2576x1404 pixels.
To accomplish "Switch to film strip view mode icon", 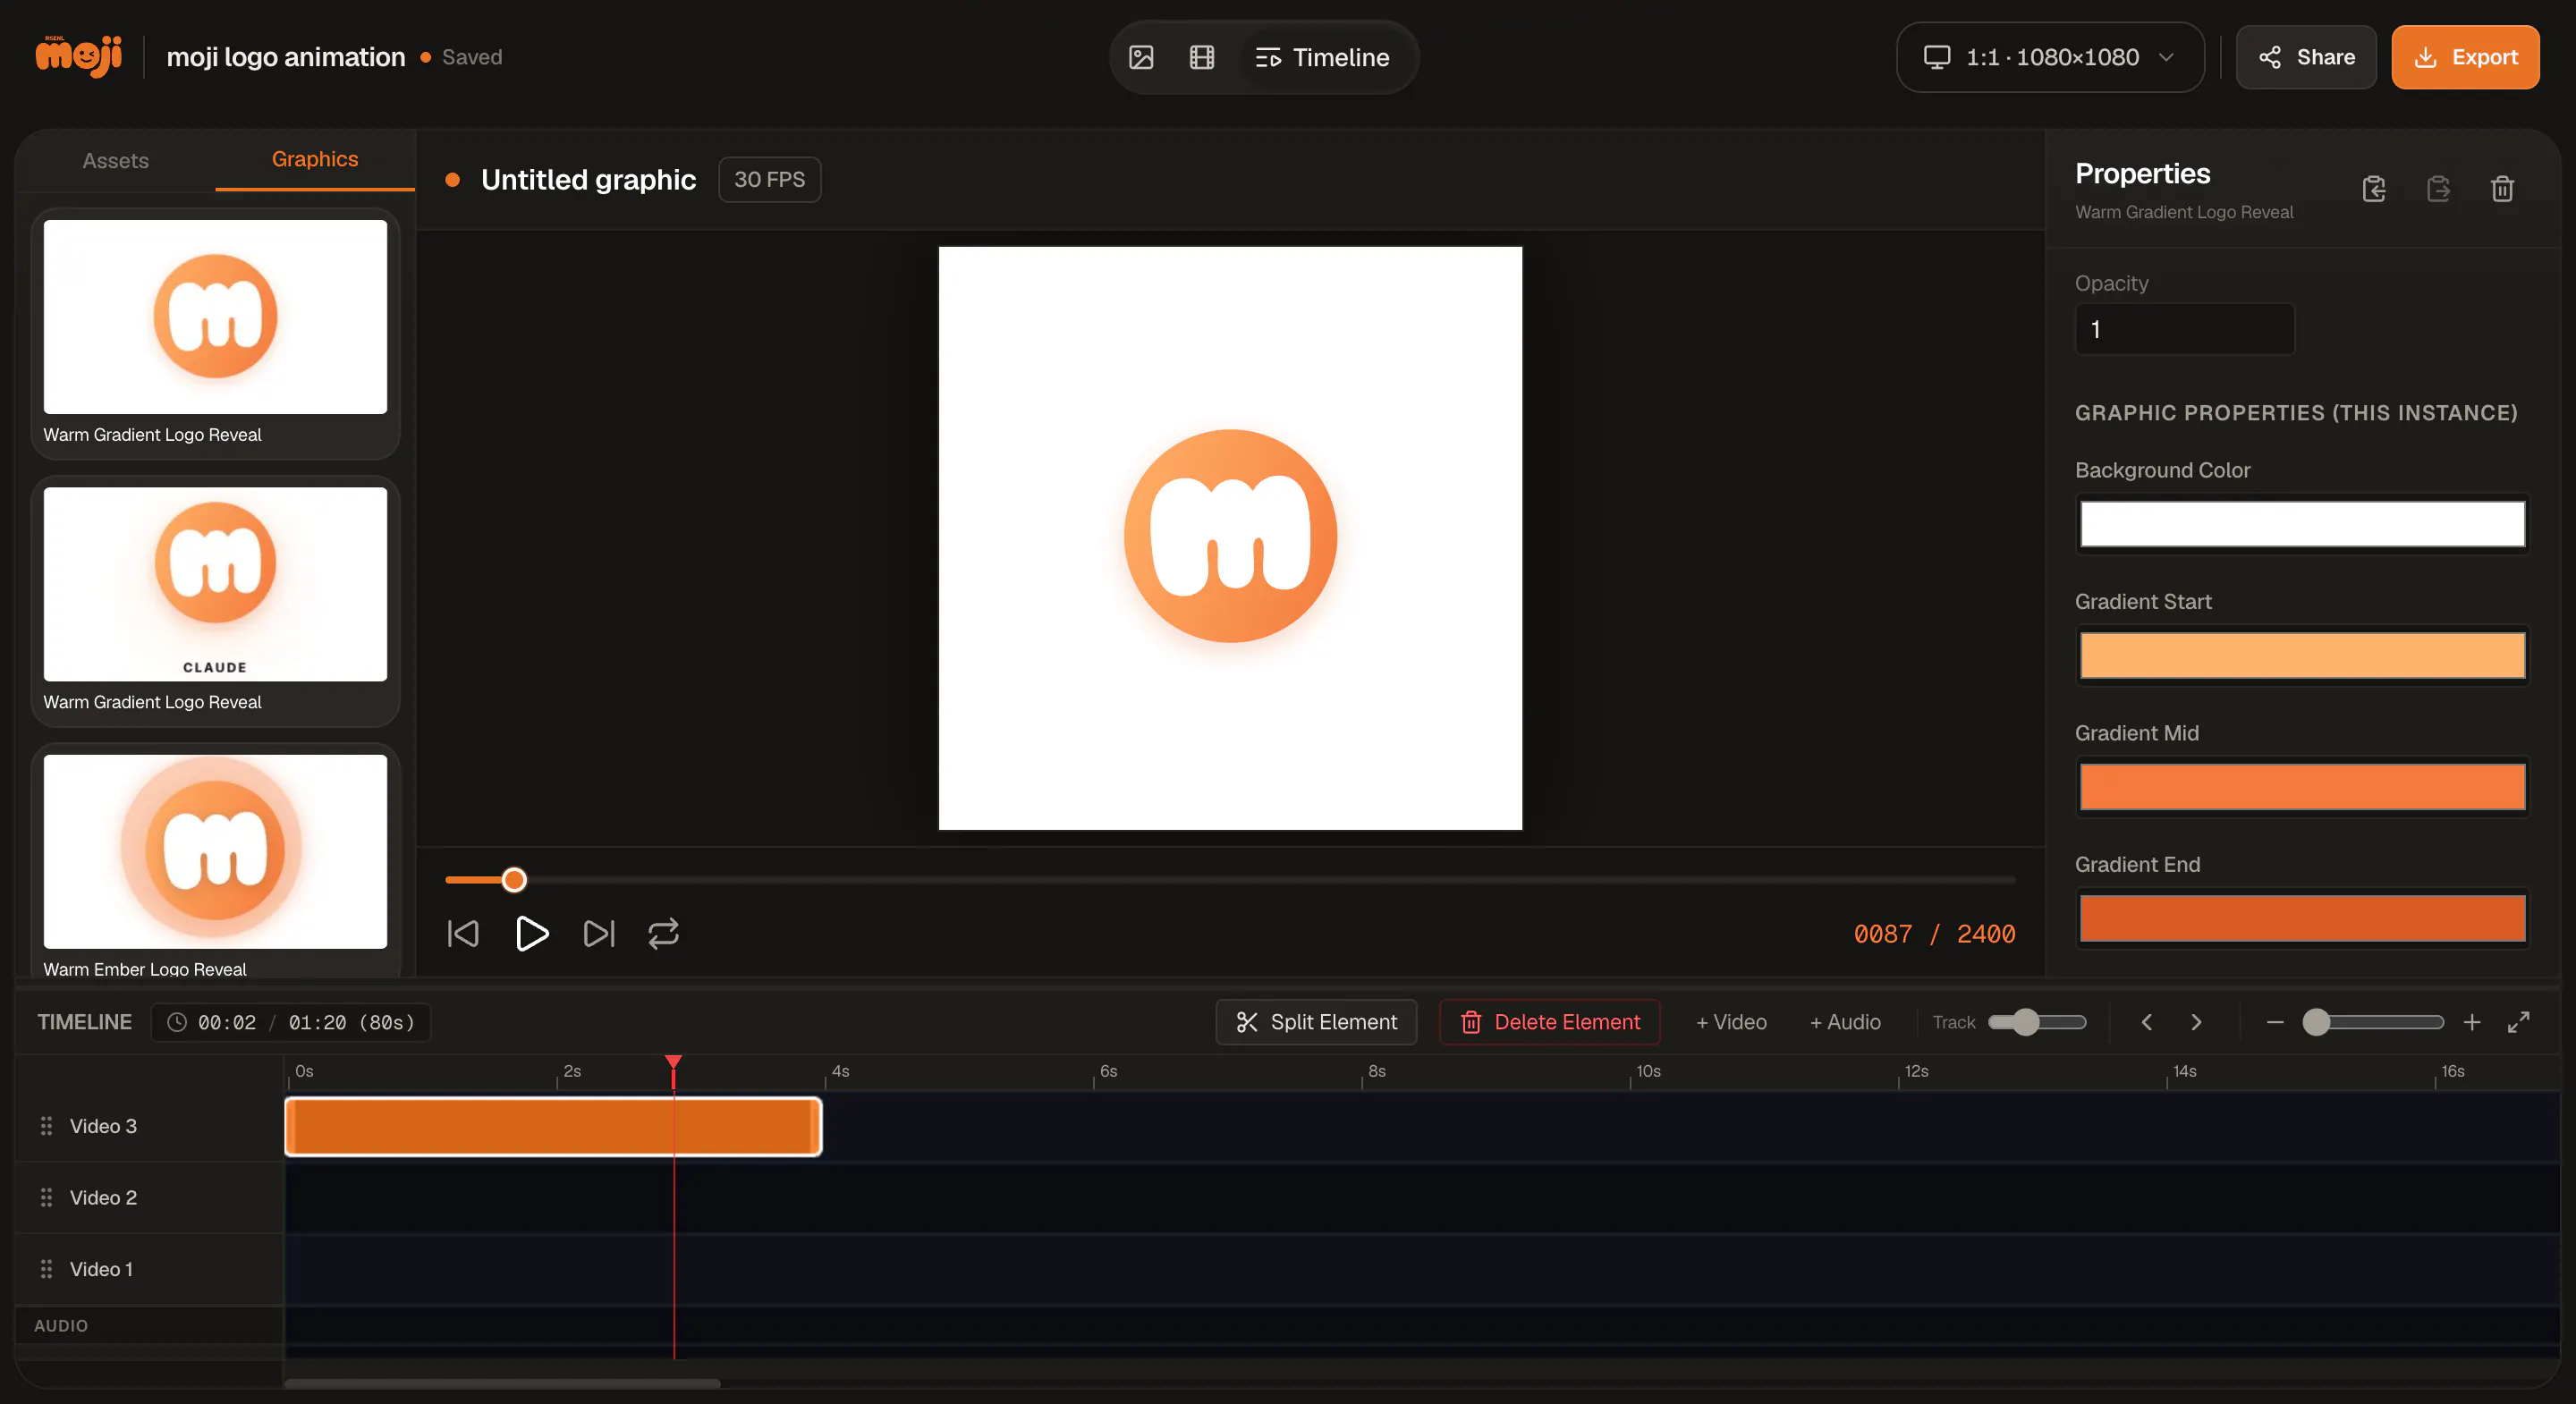I will tap(1202, 57).
